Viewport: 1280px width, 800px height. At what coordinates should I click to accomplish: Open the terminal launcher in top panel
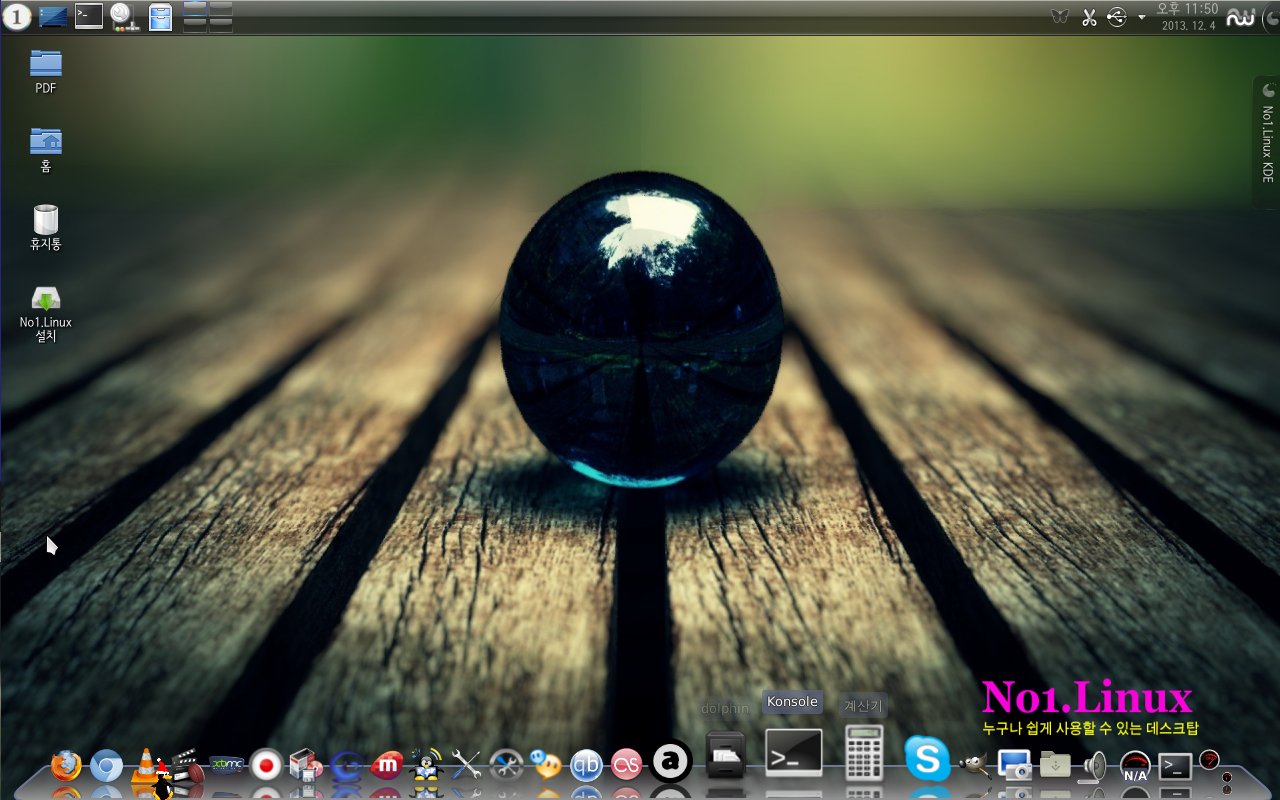89,16
